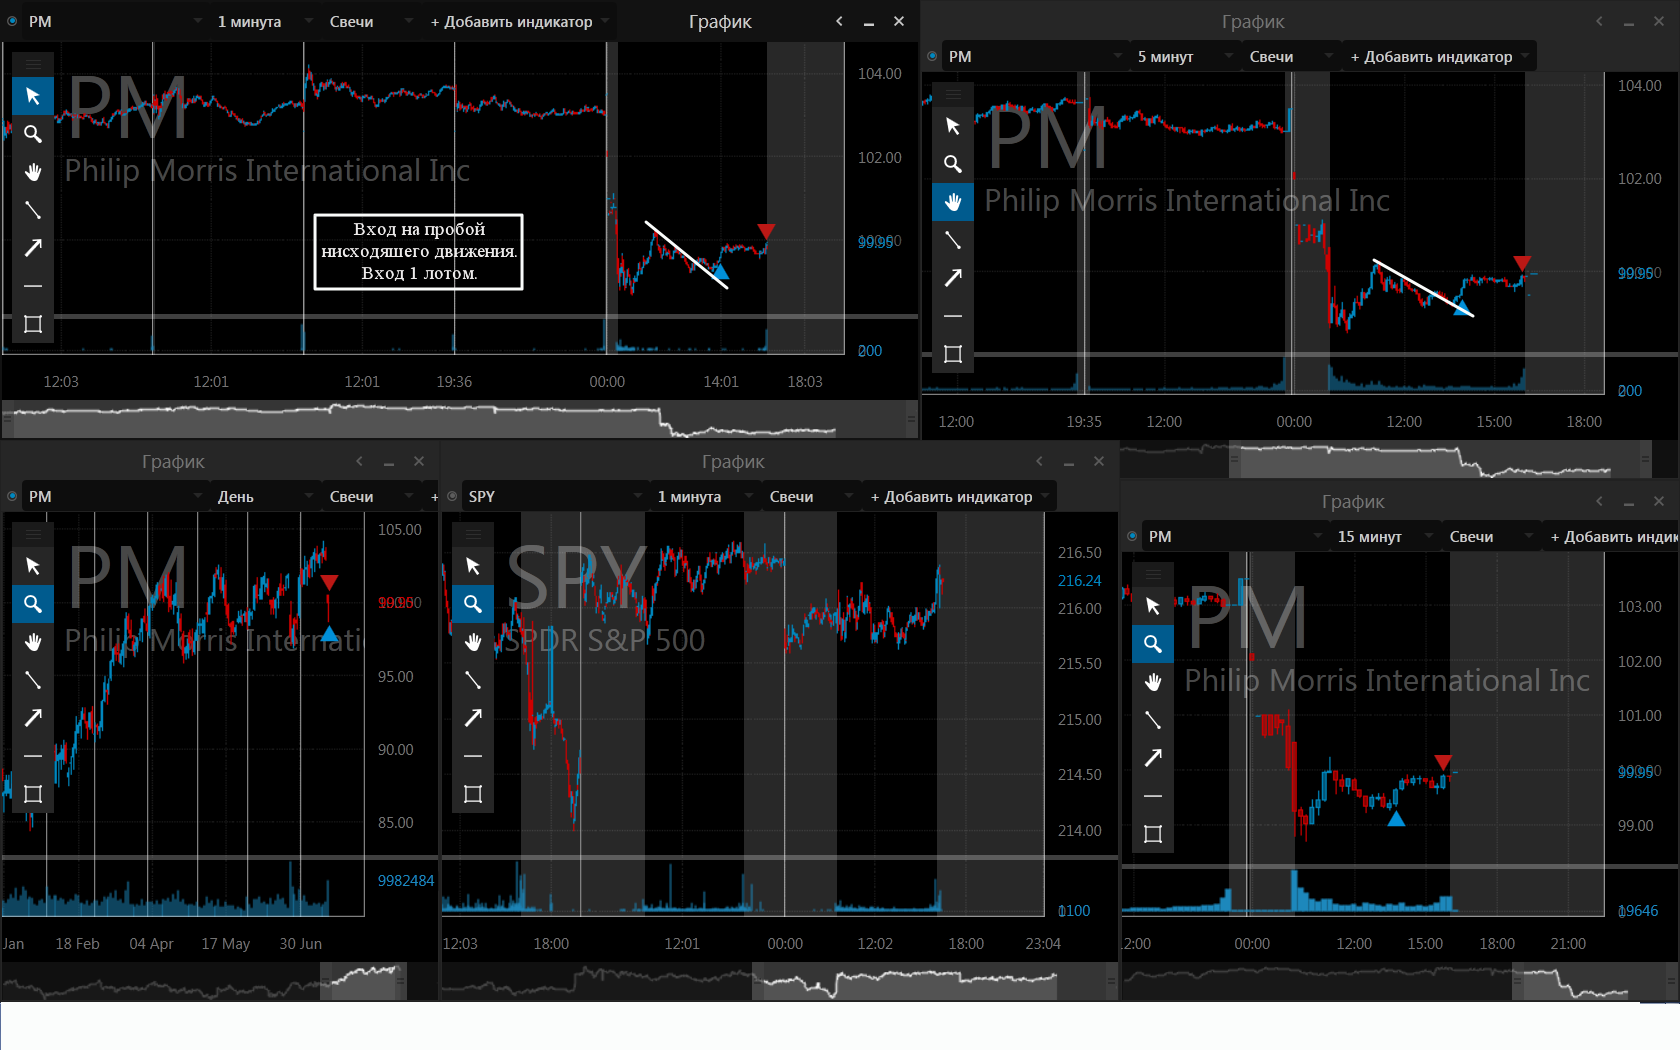This screenshot has width=1680, height=1050.
Task: Select the arrow drawing tool in PM daily chart
Action: [33, 718]
